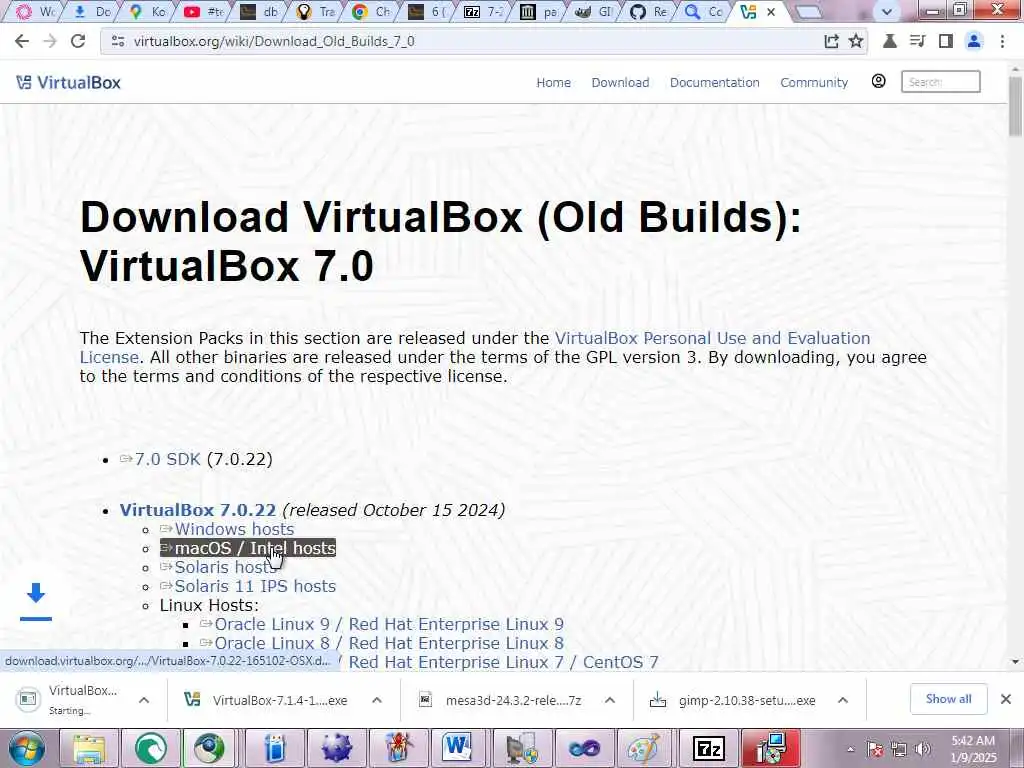Go to Home in site navigation
Screen dimensions: 1024x768
click(x=553, y=82)
